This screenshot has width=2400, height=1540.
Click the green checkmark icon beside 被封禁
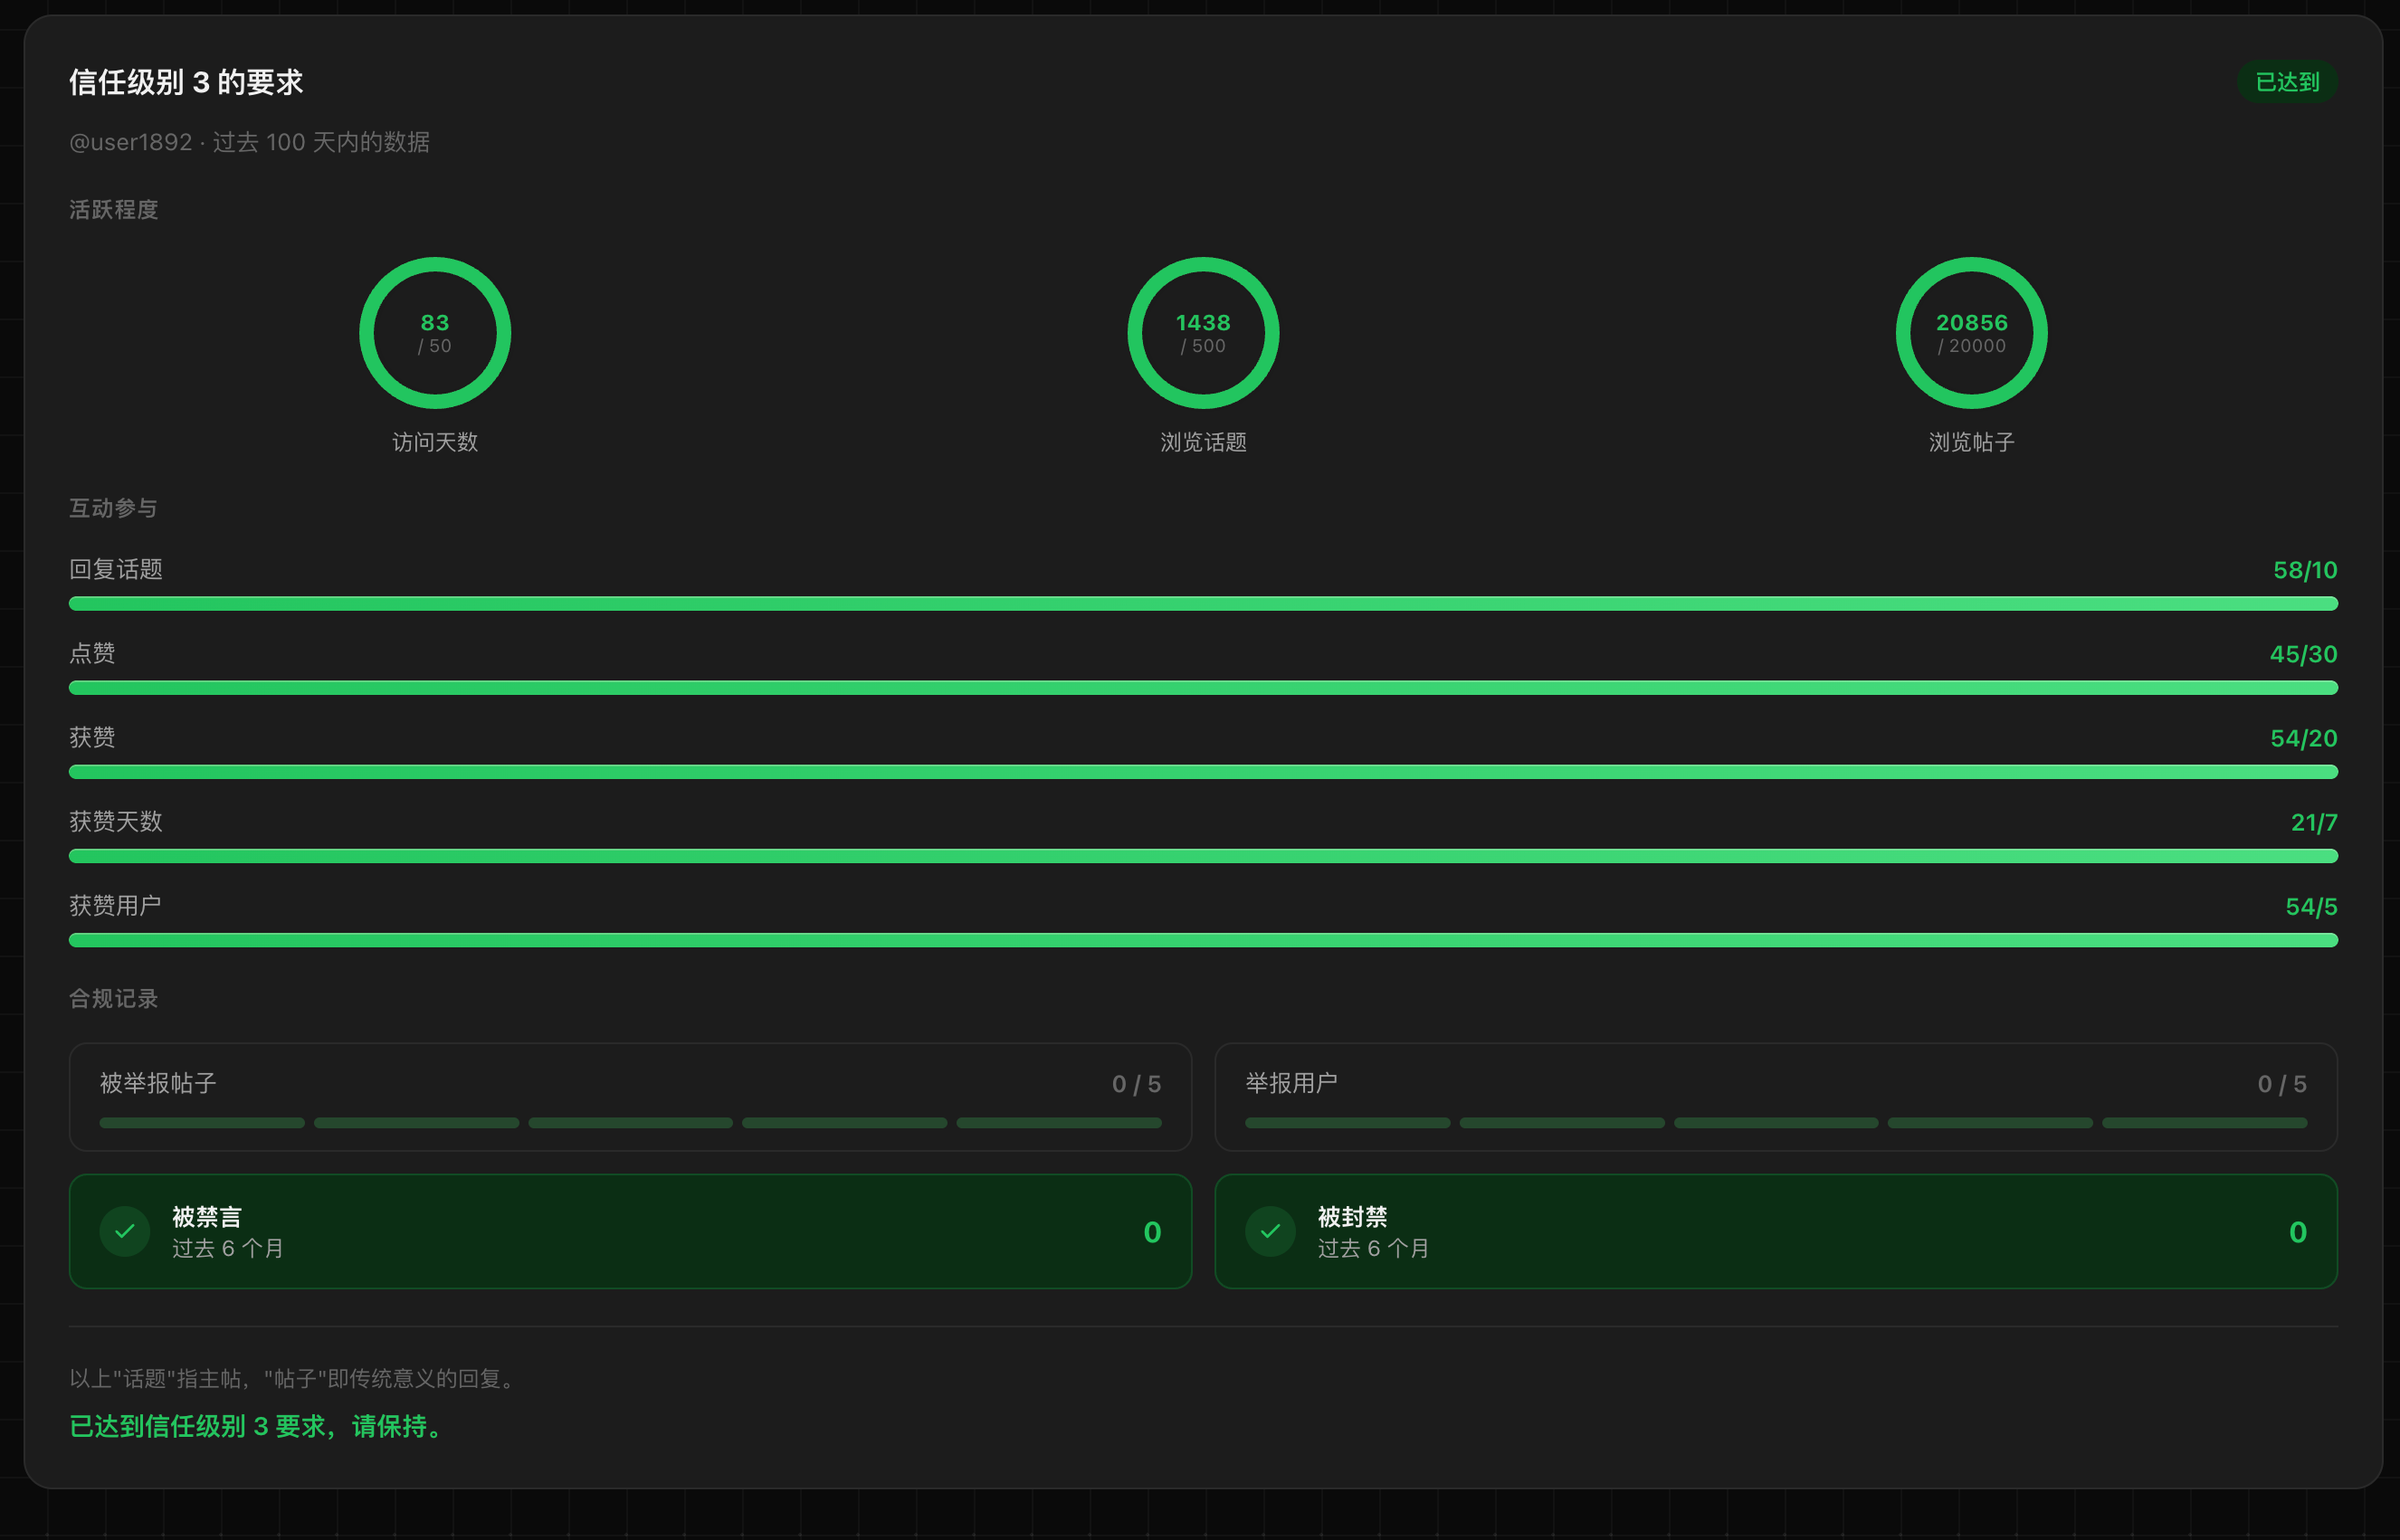1270,1231
